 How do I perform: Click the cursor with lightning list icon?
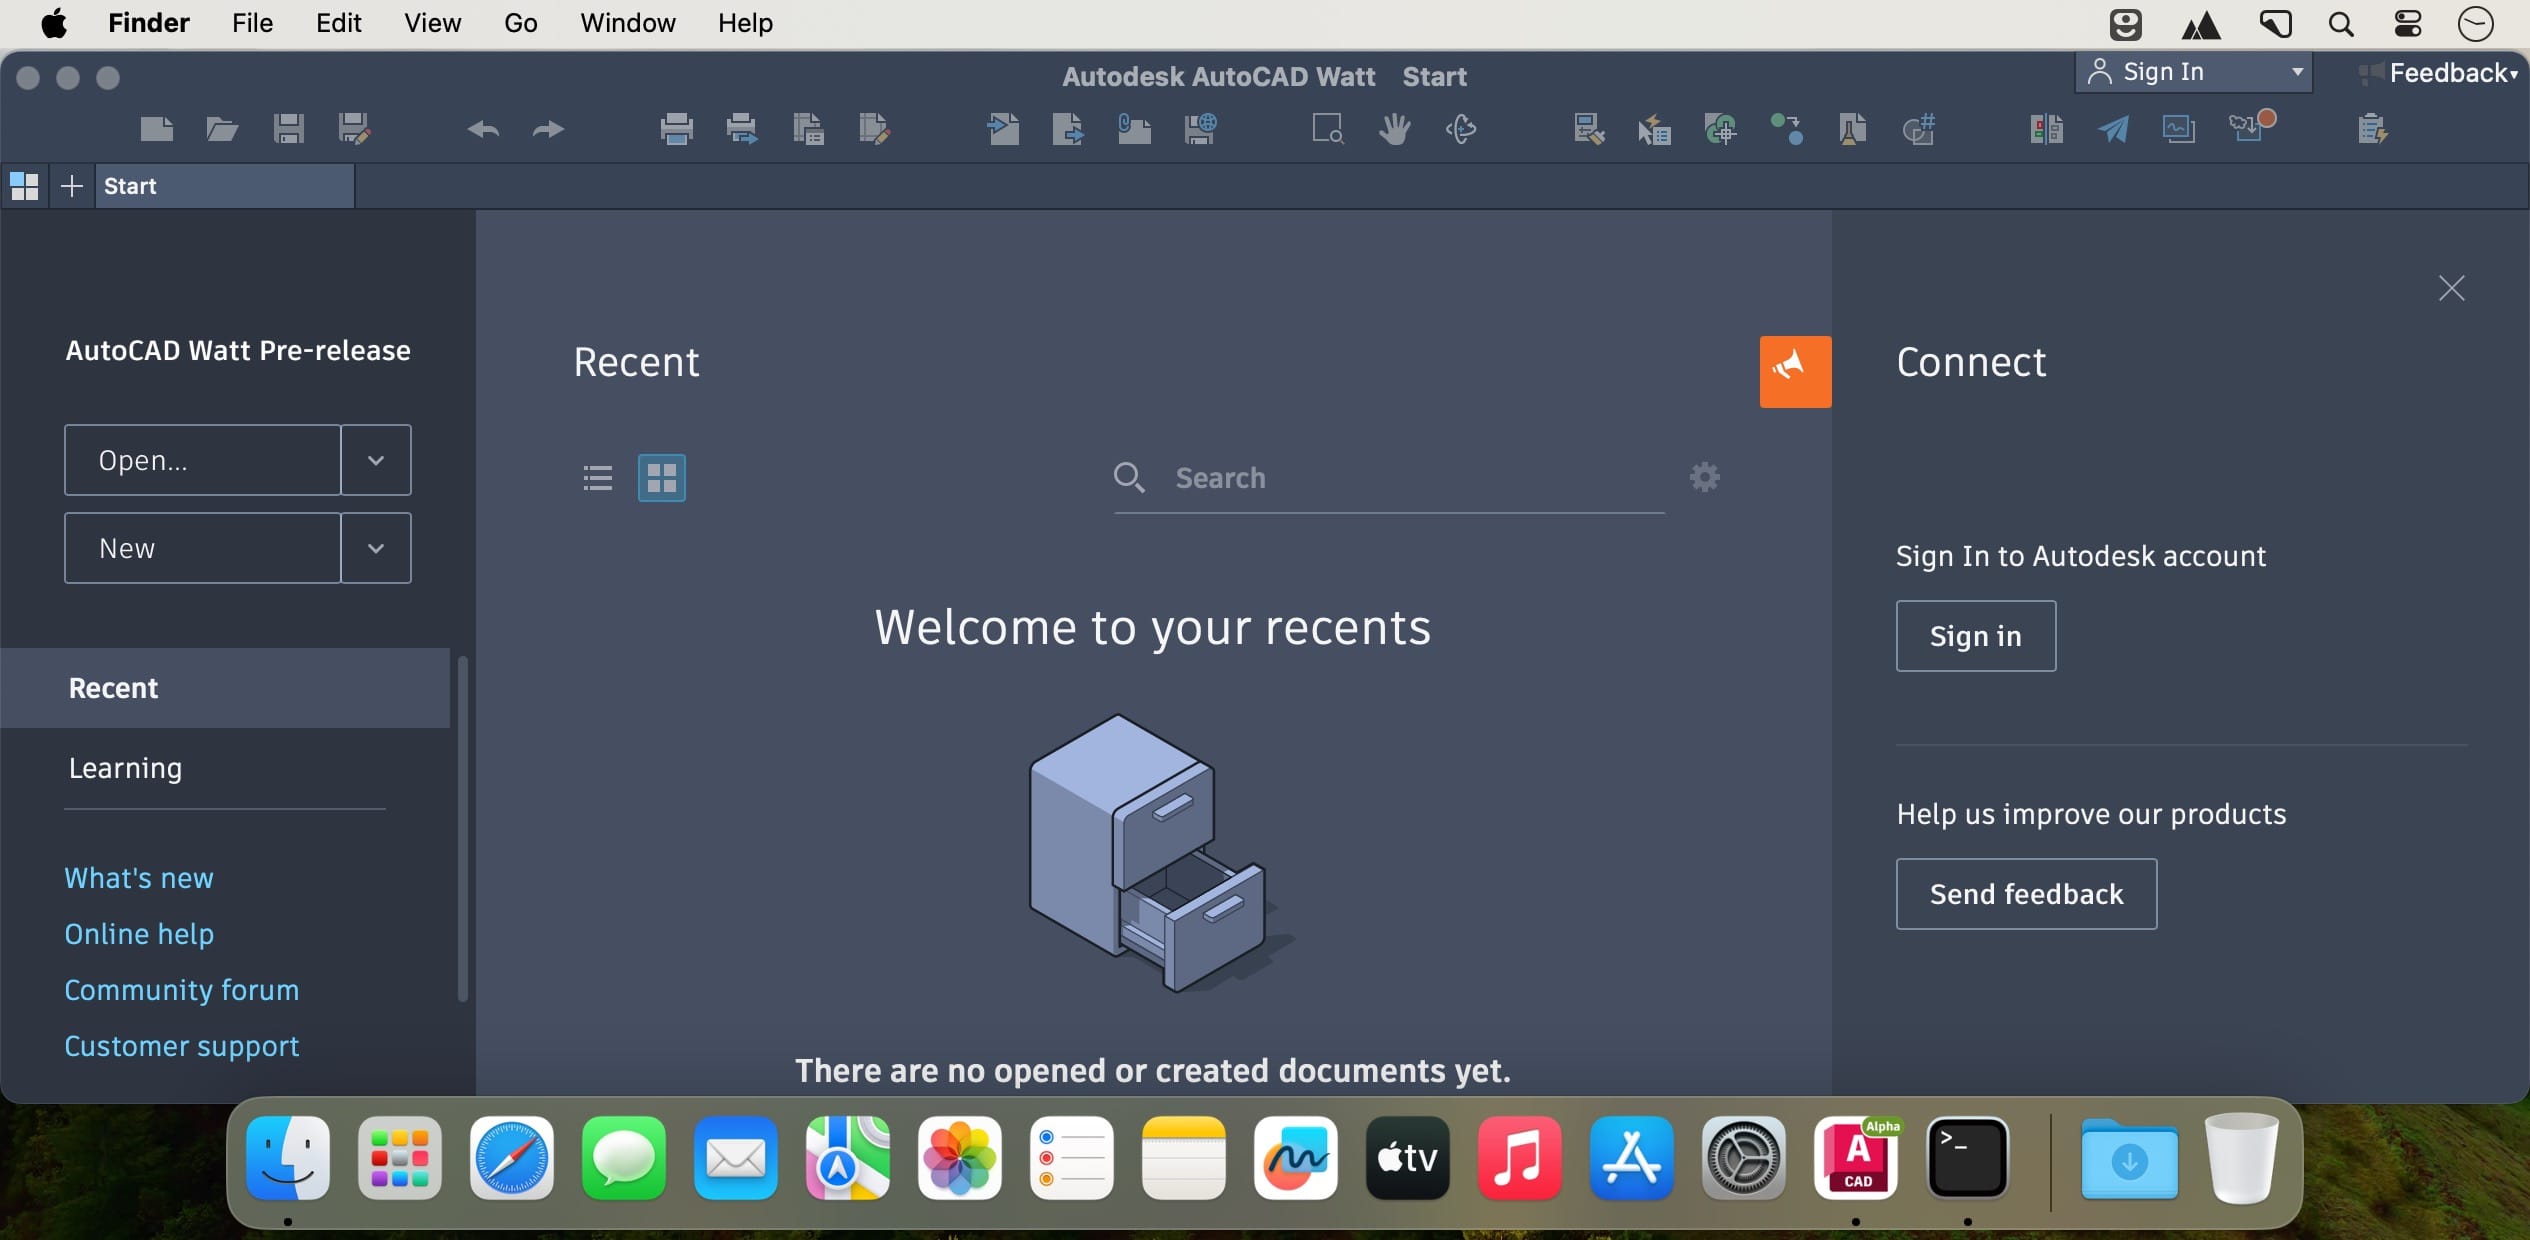pos(1654,129)
